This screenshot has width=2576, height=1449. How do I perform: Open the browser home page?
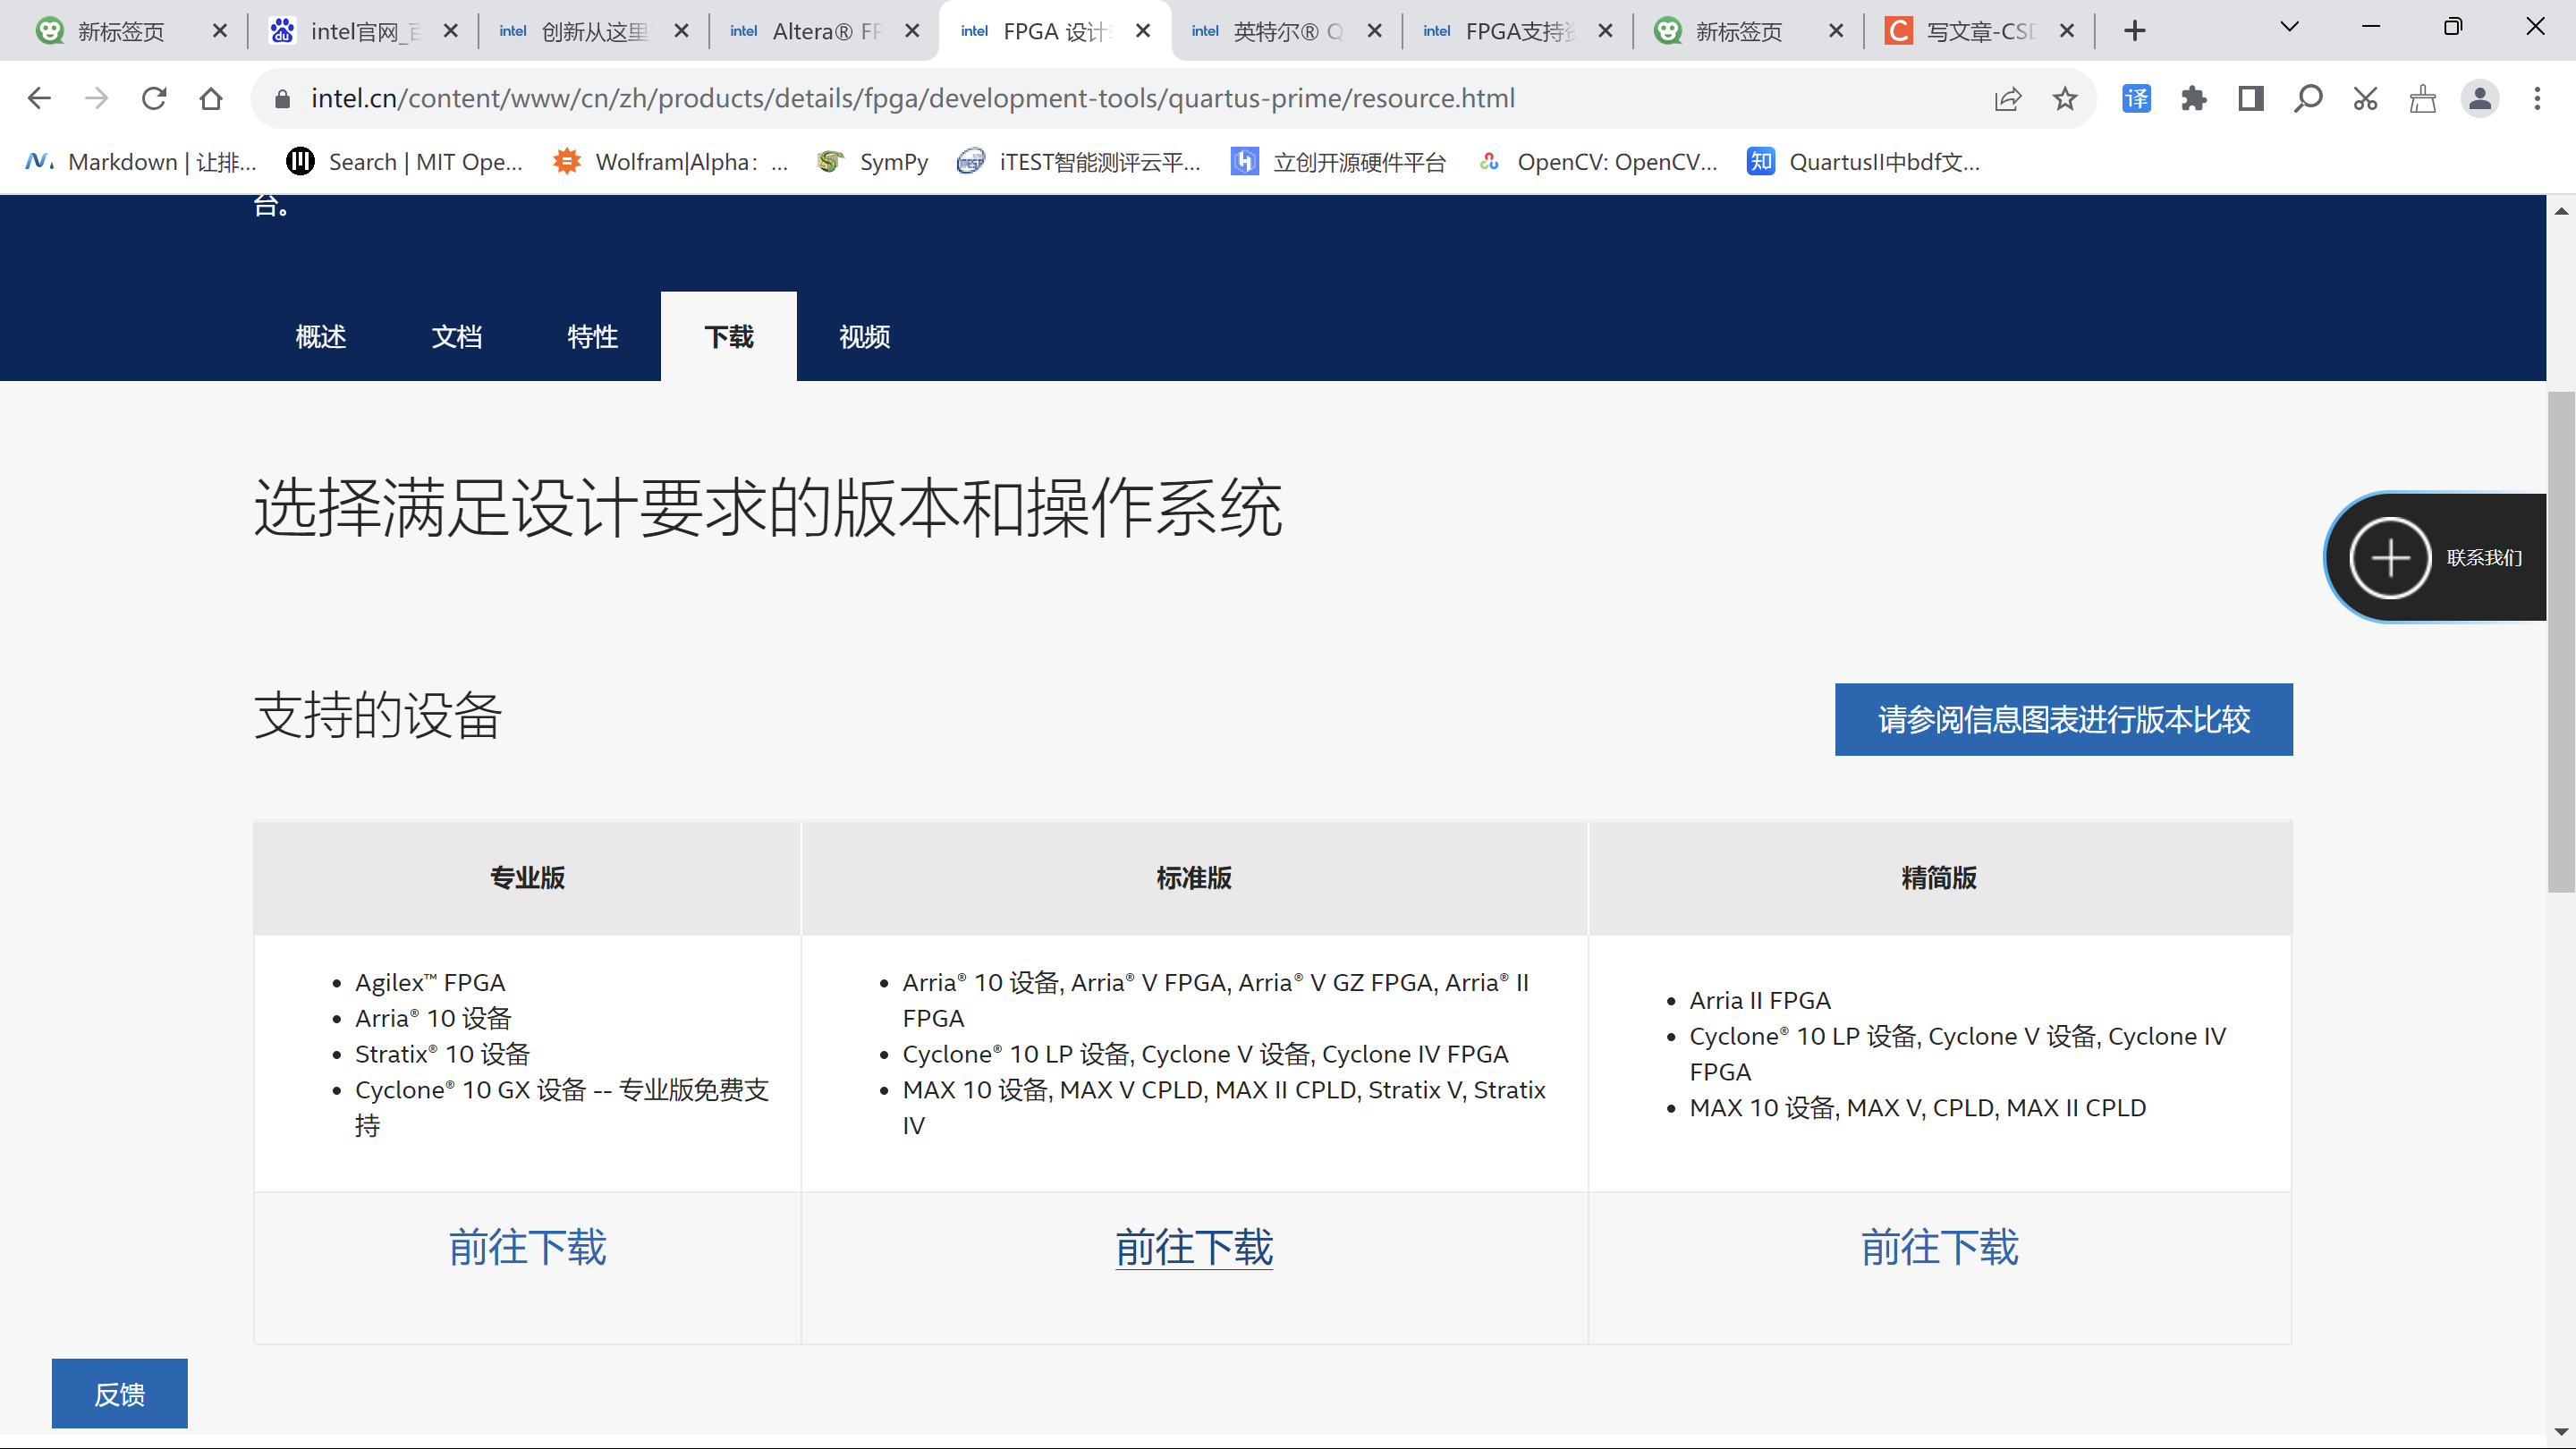211,98
